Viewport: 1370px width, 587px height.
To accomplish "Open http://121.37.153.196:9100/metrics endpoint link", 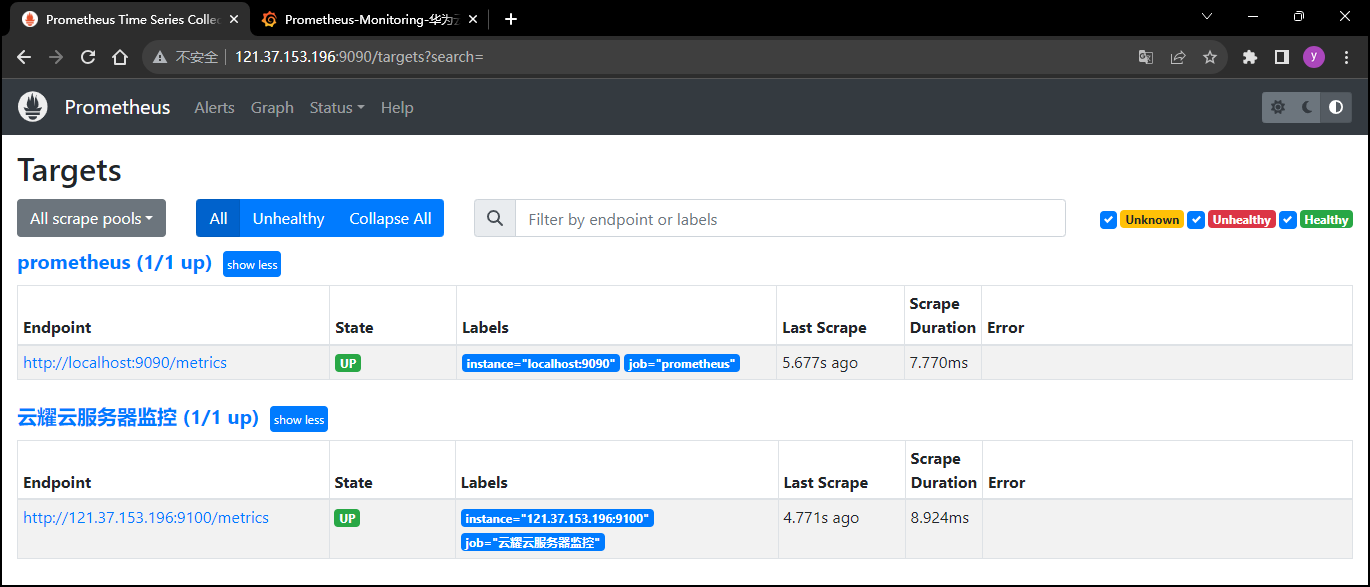I will click(x=146, y=517).
